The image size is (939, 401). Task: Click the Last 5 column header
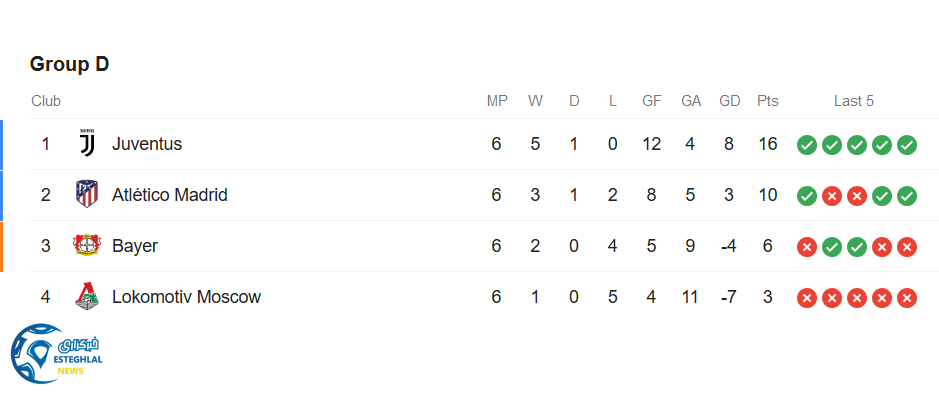coord(854,101)
